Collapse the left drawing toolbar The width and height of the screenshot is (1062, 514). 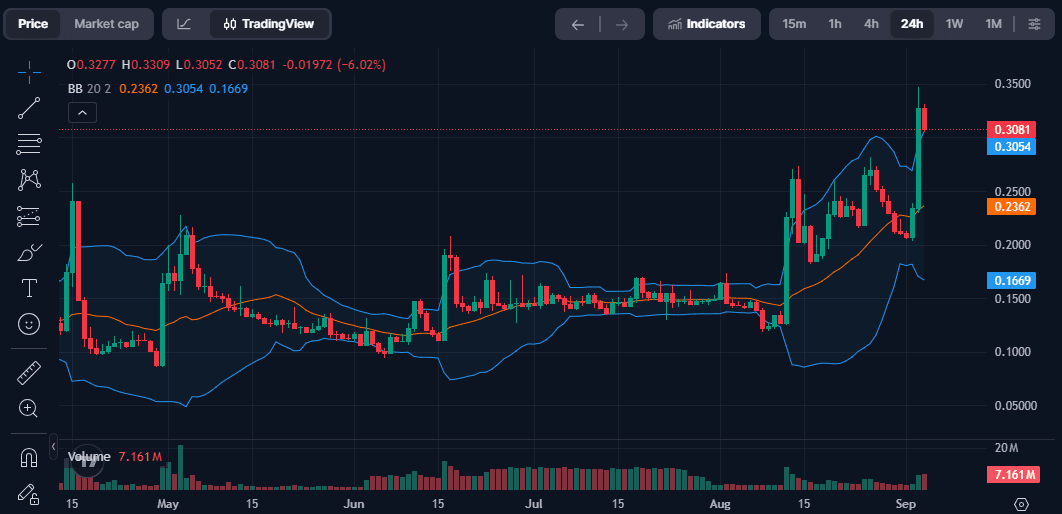click(x=54, y=446)
